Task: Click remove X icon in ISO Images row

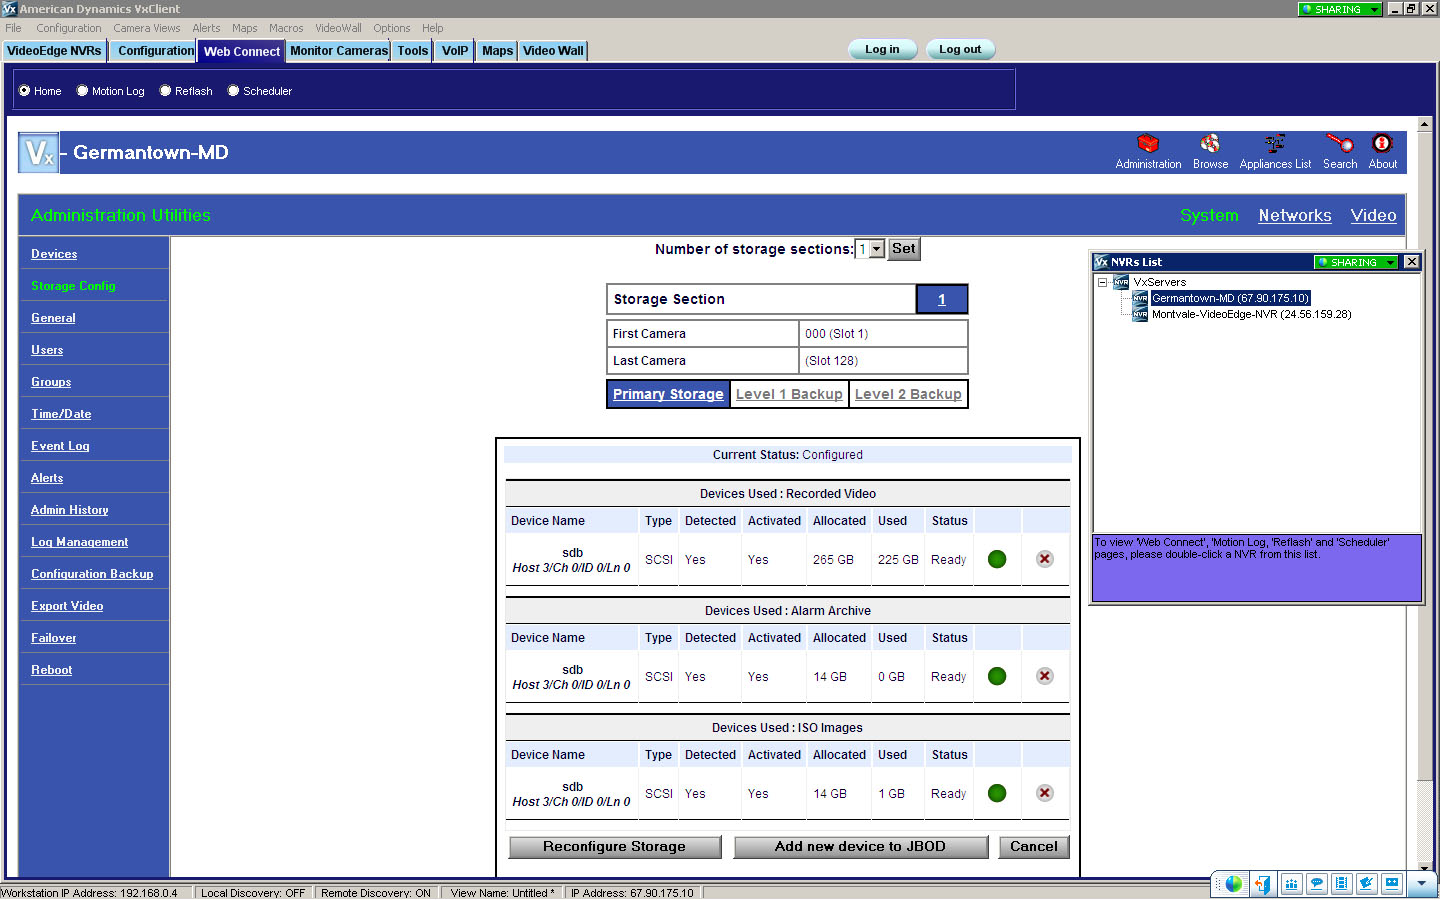Action: pyautogui.click(x=1045, y=793)
